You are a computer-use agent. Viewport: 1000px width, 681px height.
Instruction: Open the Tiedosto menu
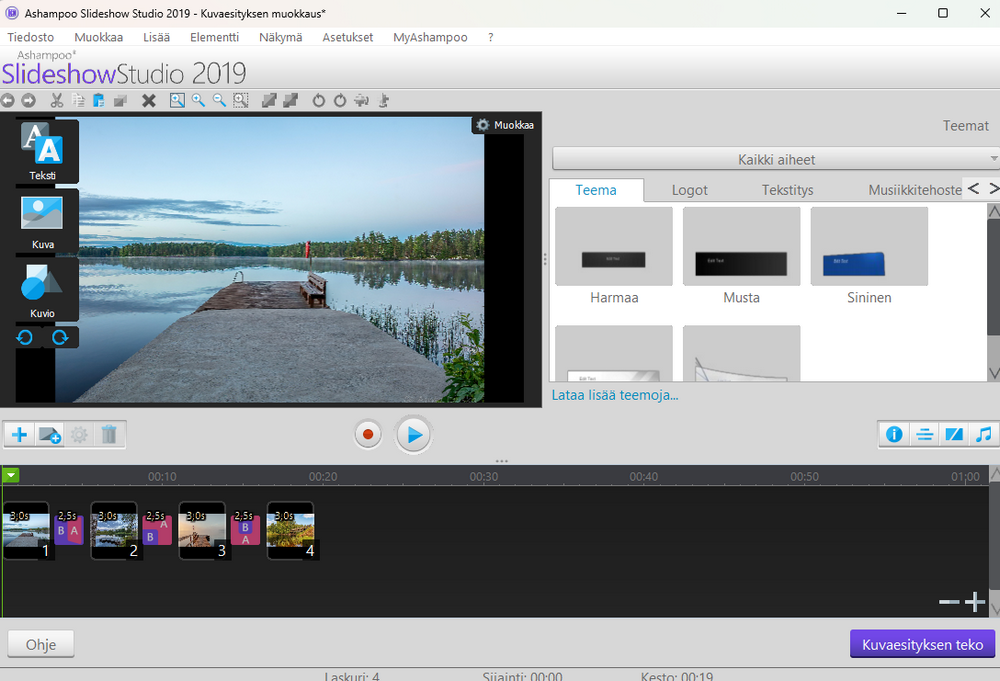31,37
